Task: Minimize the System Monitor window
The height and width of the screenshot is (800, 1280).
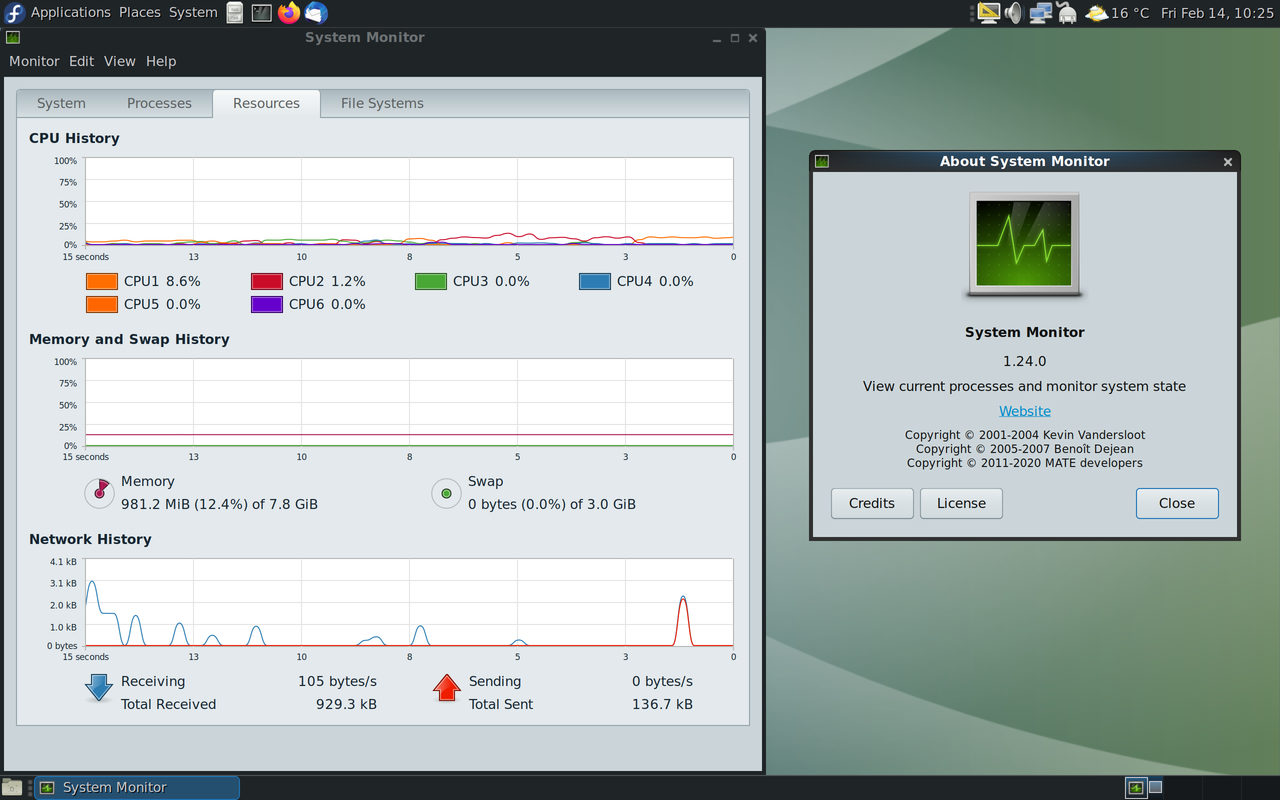Action: click(x=717, y=38)
